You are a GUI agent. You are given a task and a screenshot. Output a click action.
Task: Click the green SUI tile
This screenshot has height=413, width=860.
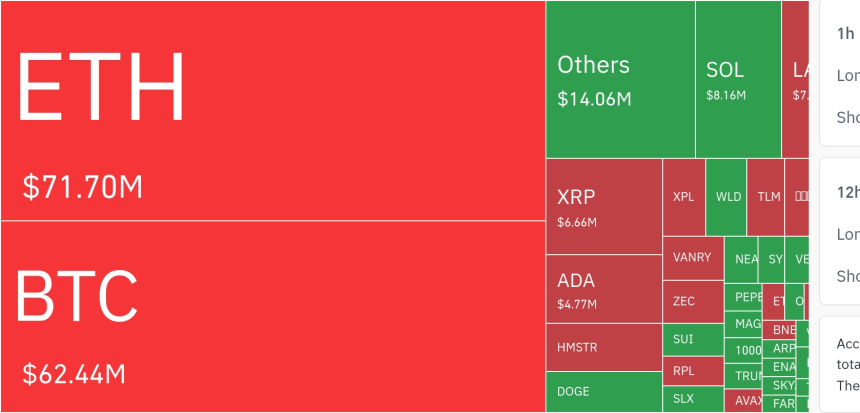pos(693,340)
